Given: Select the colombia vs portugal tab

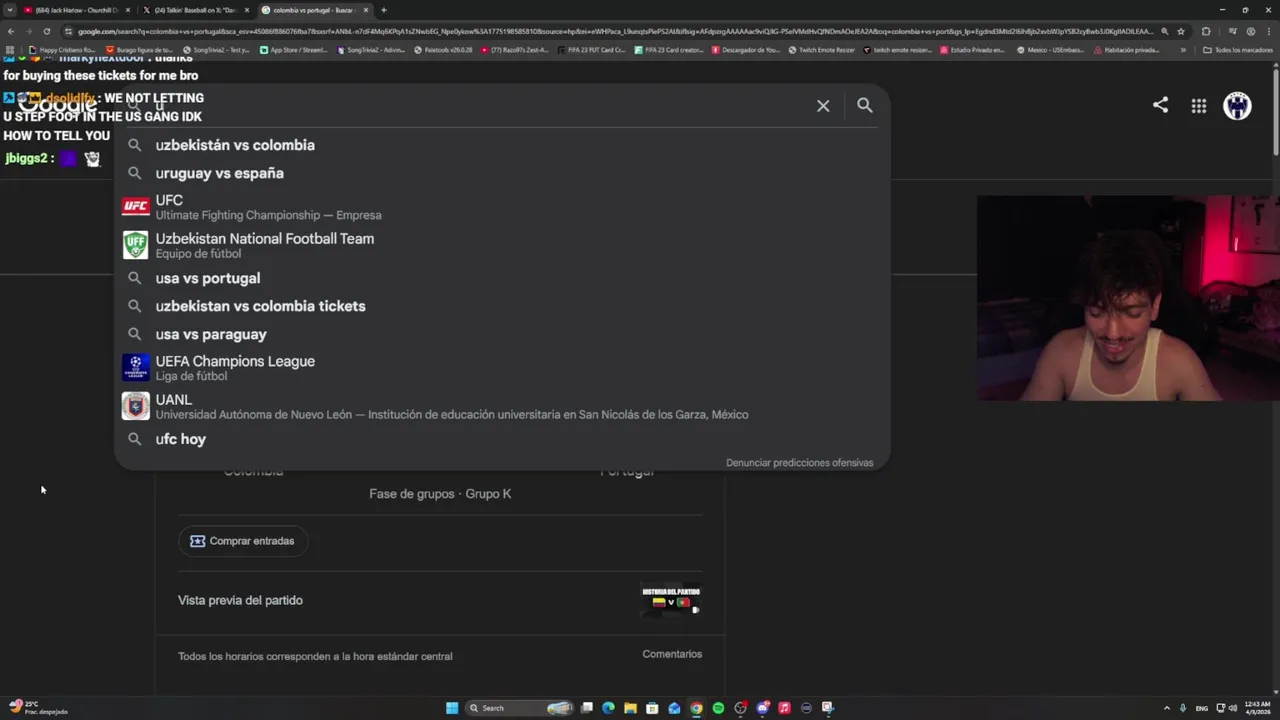Looking at the screenshot, I should pyautogui.click(x=314, y=10).
